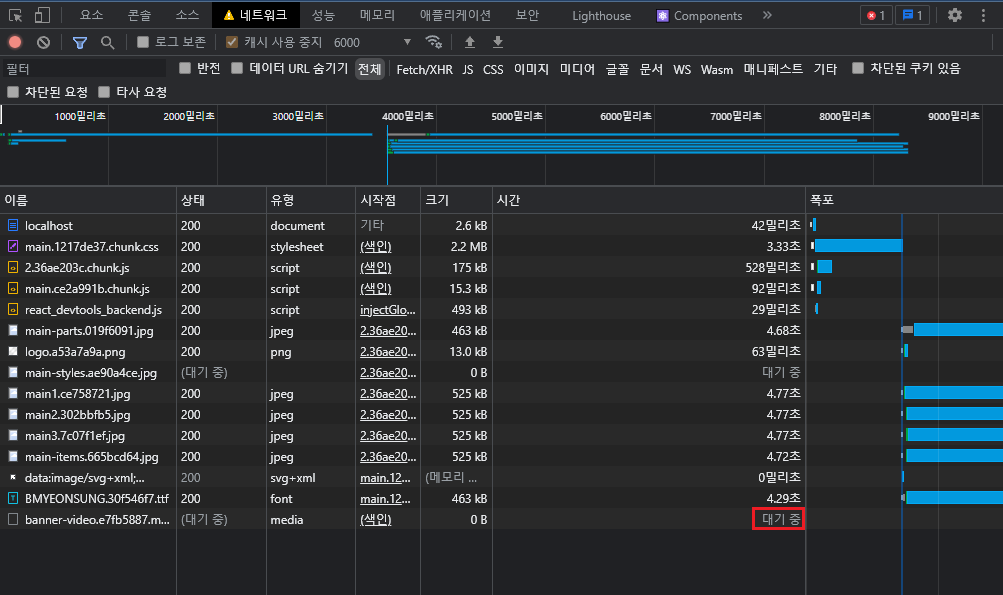Click the main-parts.019f6091.jpg image icon
This screenshot has width=1003, height=595.
coord(13,331)
